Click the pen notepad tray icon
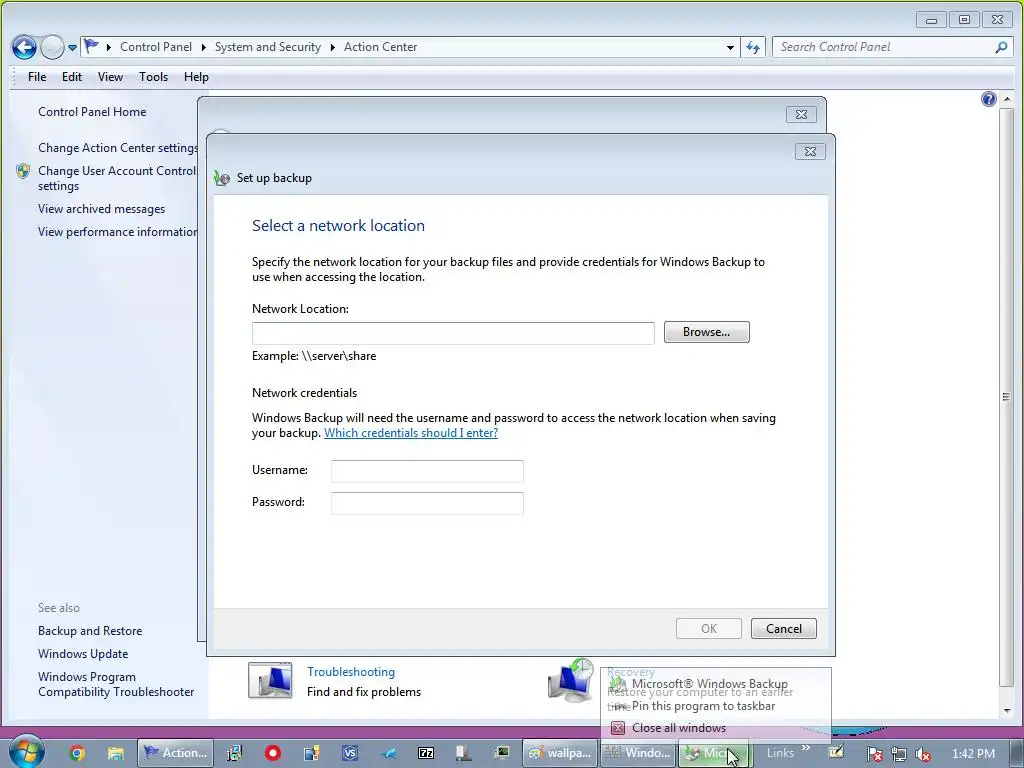Image resolution: width=1024 pixels, height=768 pixels. [836, 752]
